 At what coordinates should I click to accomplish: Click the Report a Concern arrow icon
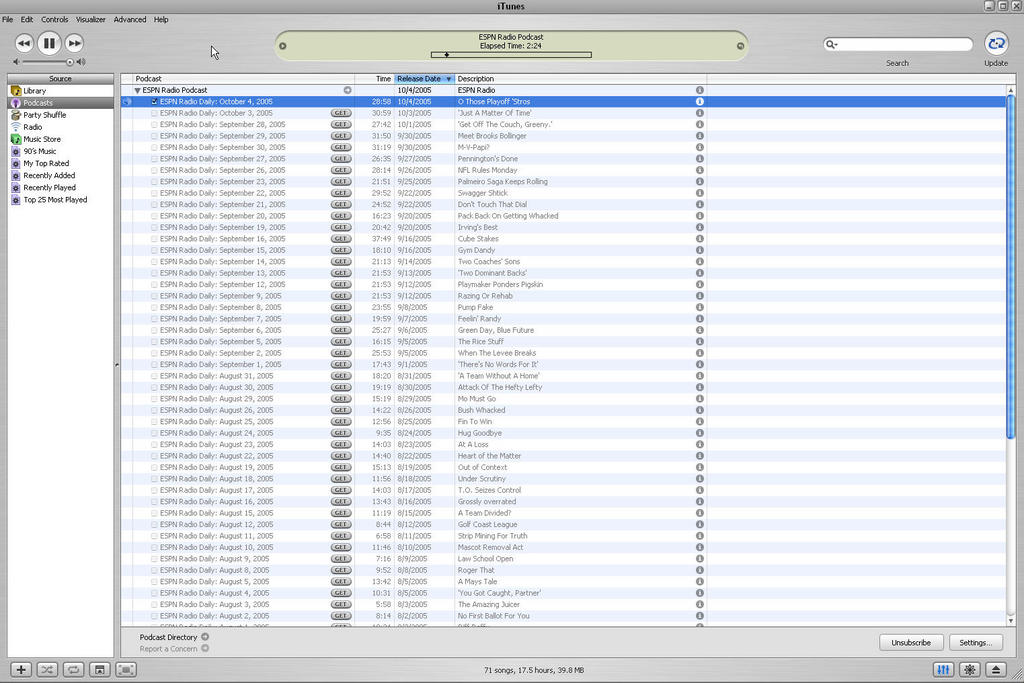point(205,648)
